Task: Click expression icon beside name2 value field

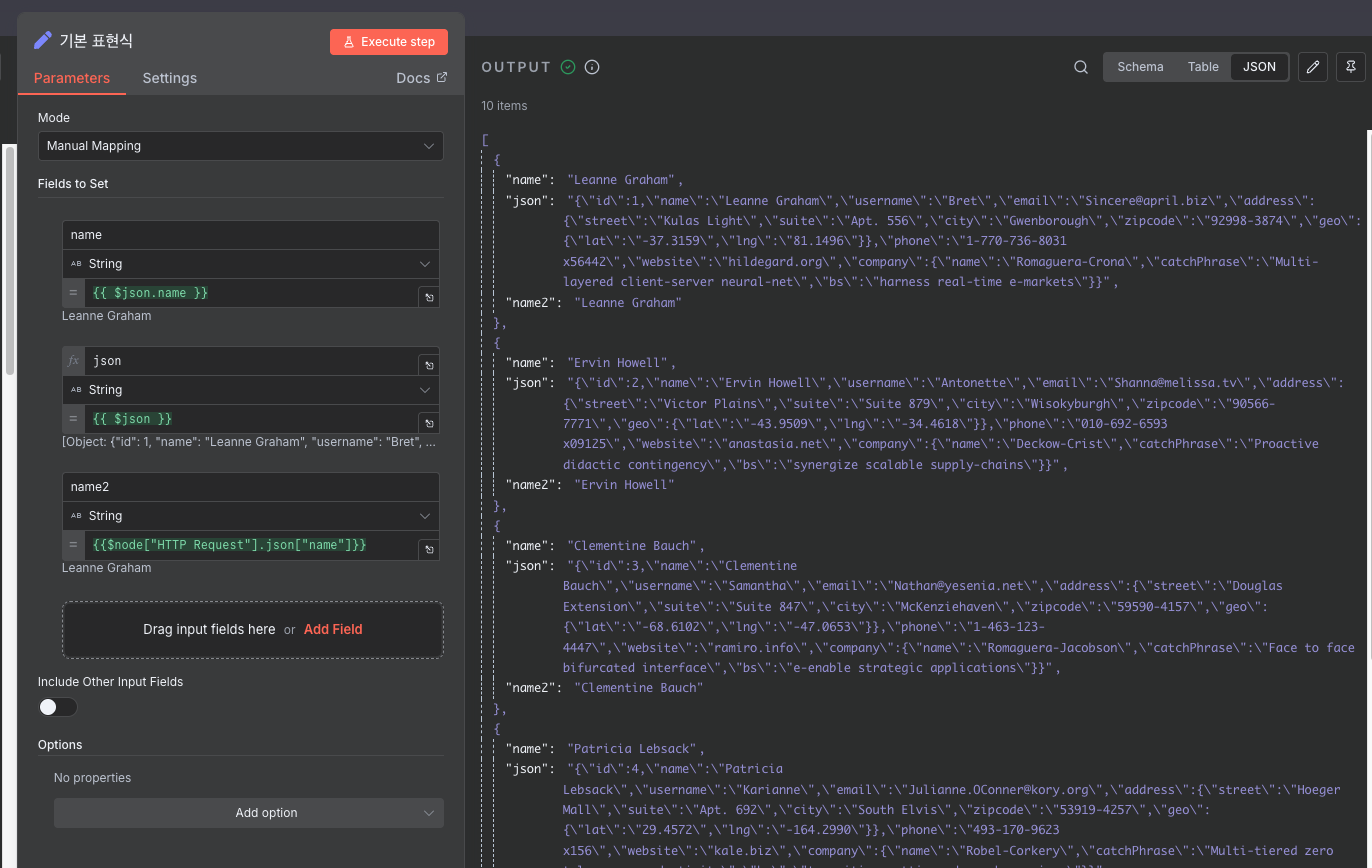Action: click(x=428, y=549)
